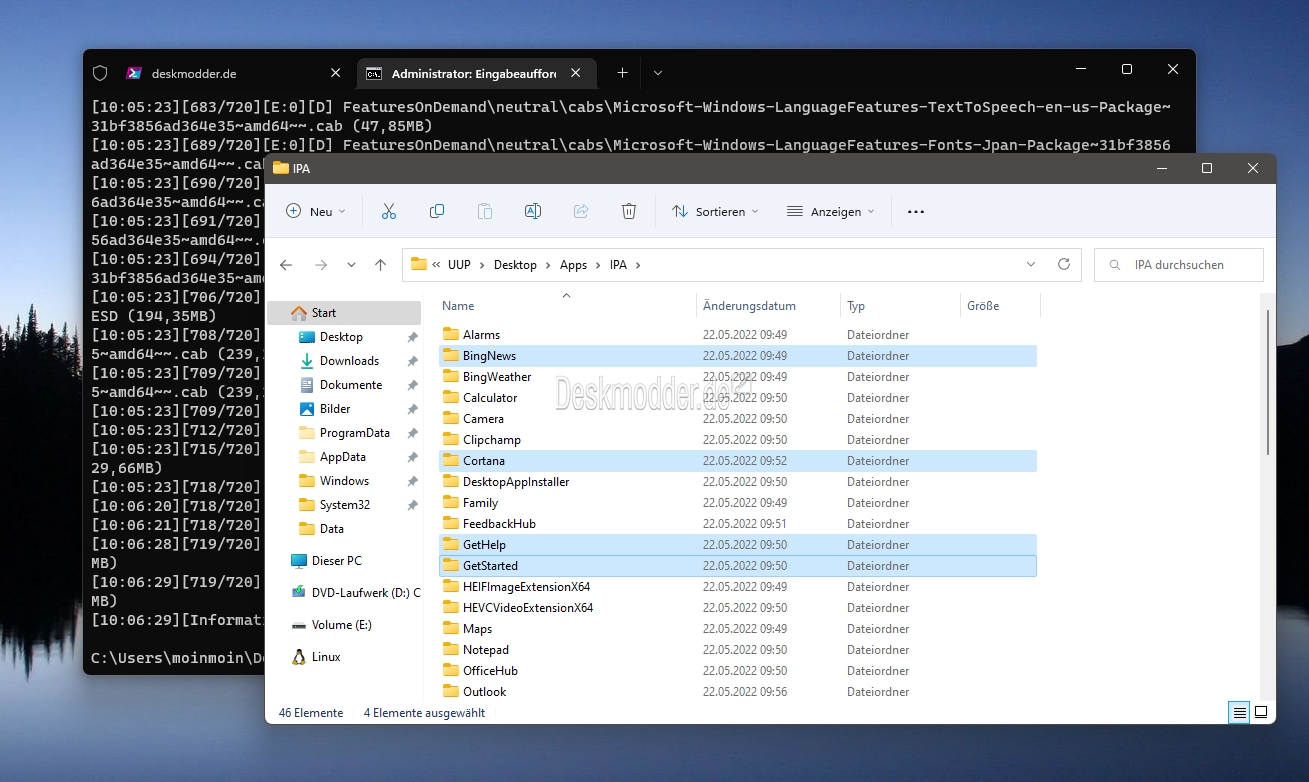The image size is (1309, 782).
Task: Select the GetHelp folder row
Action: coord(738,544)
